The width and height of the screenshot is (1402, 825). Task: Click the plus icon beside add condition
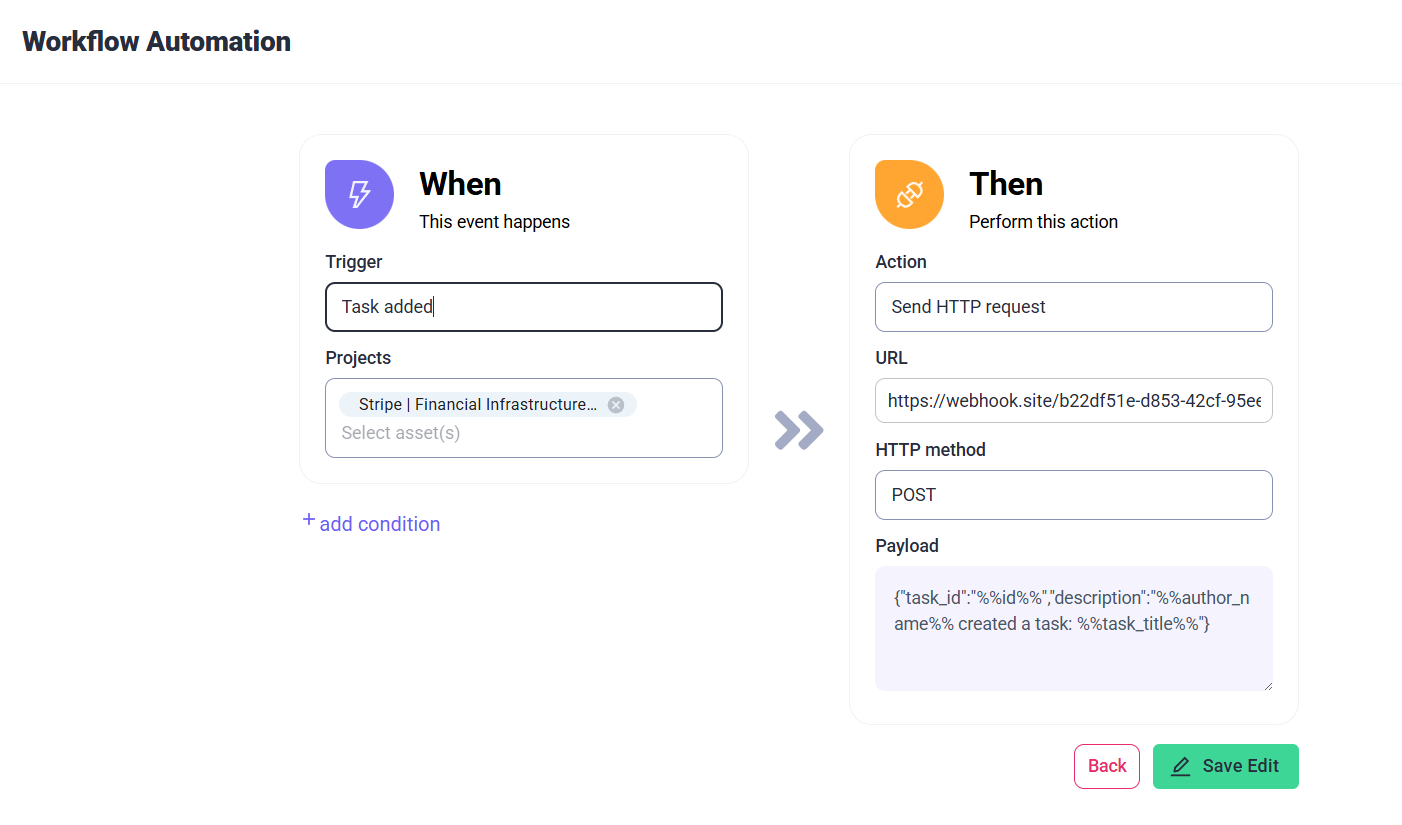click(309, 520)
